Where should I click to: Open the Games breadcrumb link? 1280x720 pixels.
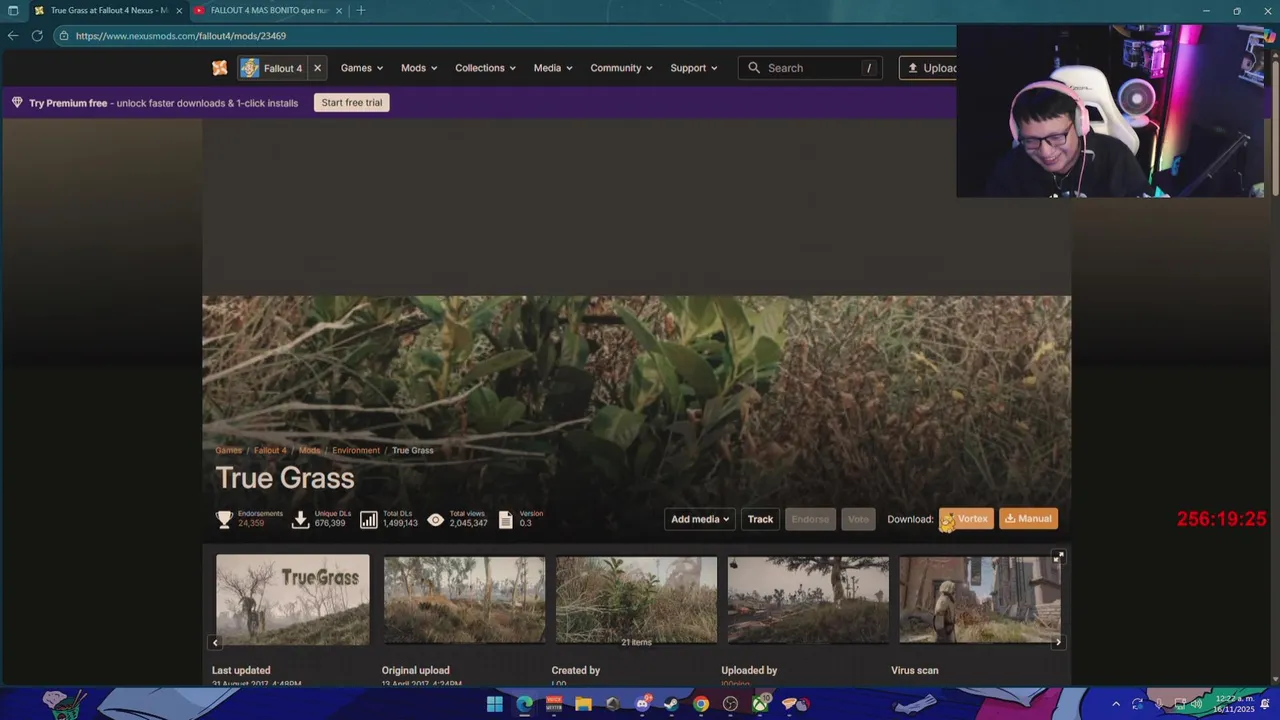(229, 450)
